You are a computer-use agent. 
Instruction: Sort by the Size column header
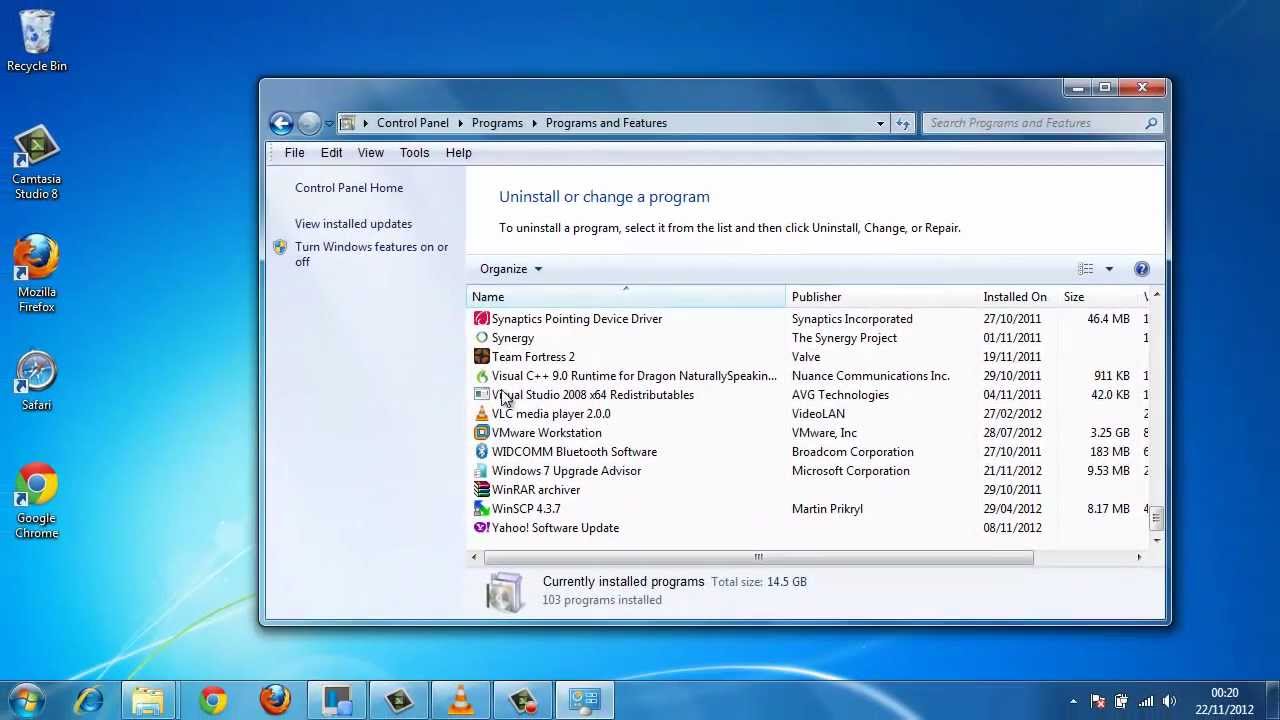[1099, 297]
